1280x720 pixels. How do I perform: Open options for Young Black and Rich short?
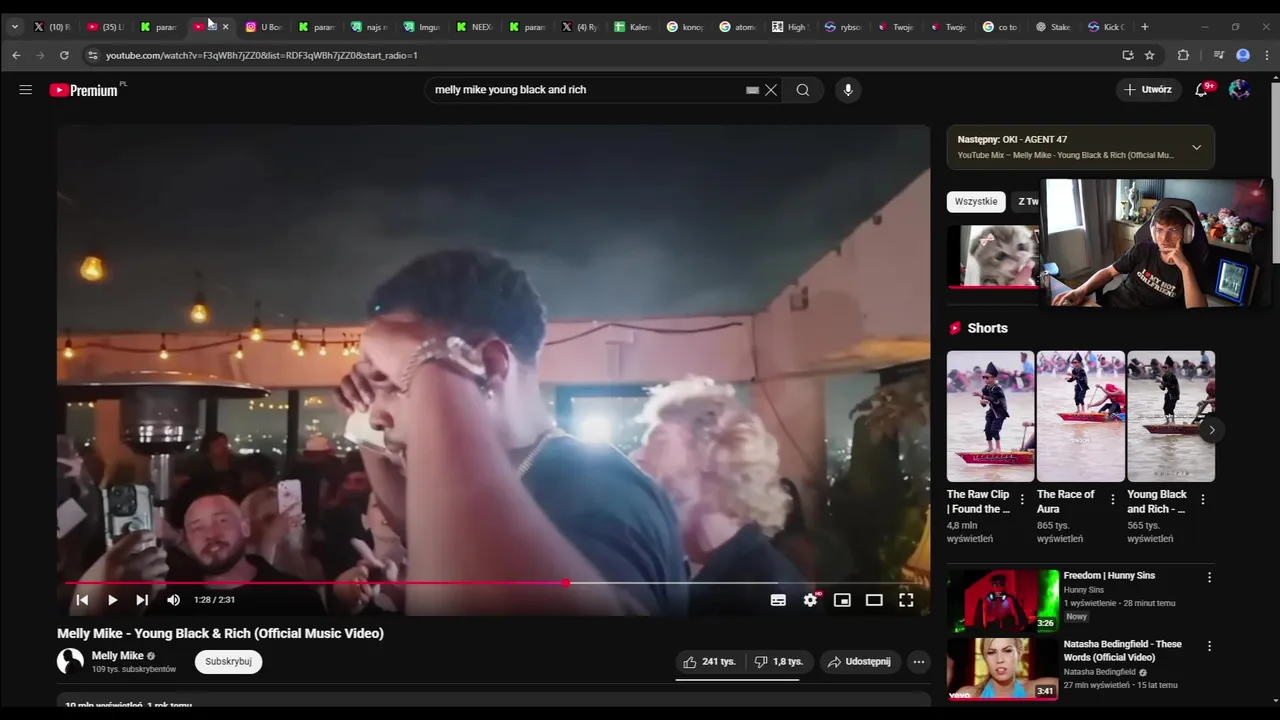1202,500
